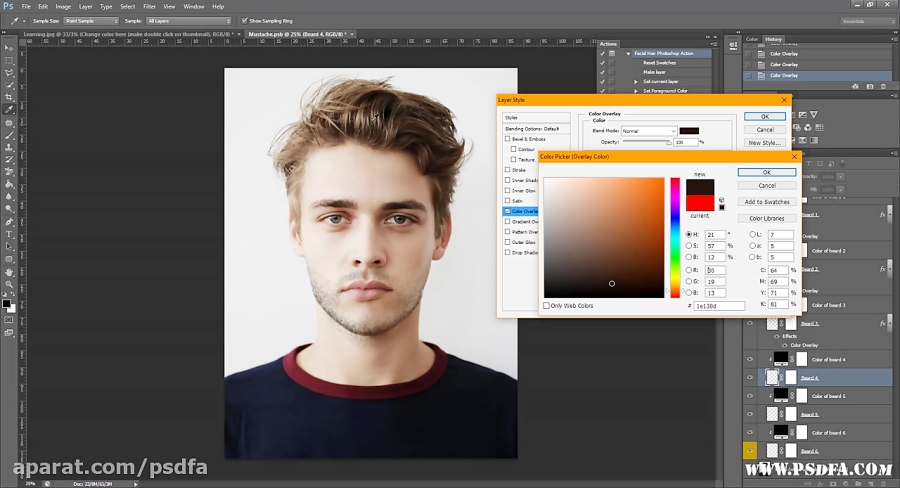Image resolution: width=900 pixels, height=488 pixels.
Task: Click OK in the Color Picker dialog
Action: pyautogui.click(x=767, y=172)
